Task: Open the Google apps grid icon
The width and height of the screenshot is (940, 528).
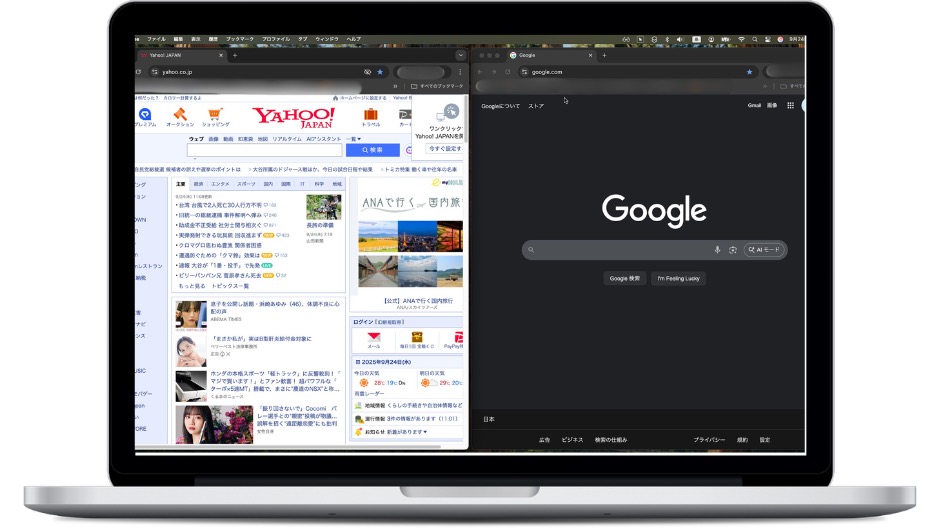Action: click(790, 105)
